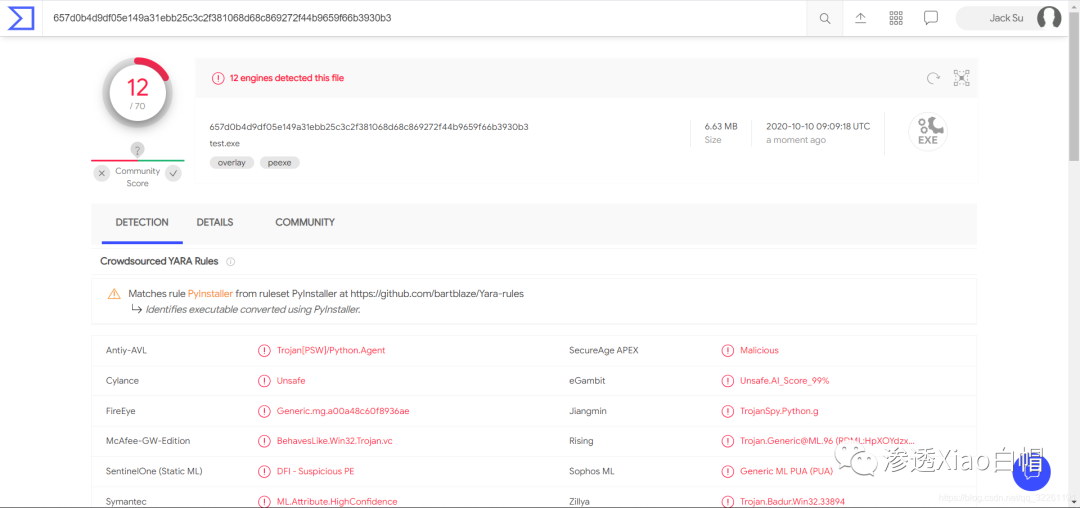
Task: Click Unsafe.AI_Score_99% result
Action: coord(785,381)
